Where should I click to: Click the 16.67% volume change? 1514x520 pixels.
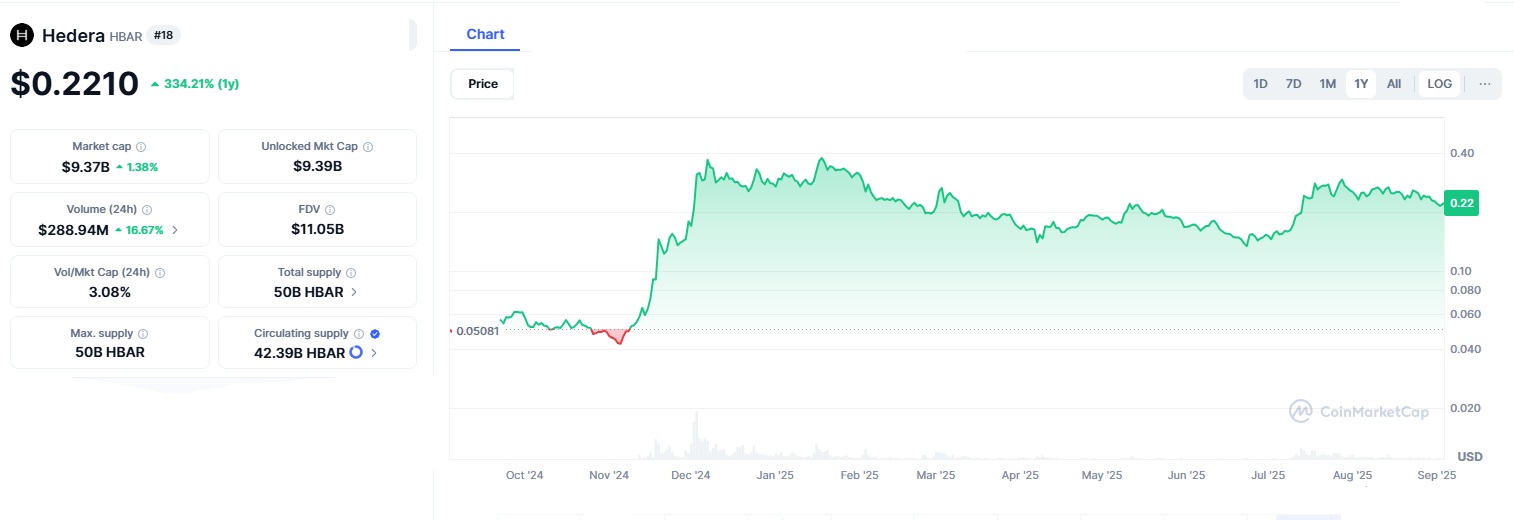[140, 230]
